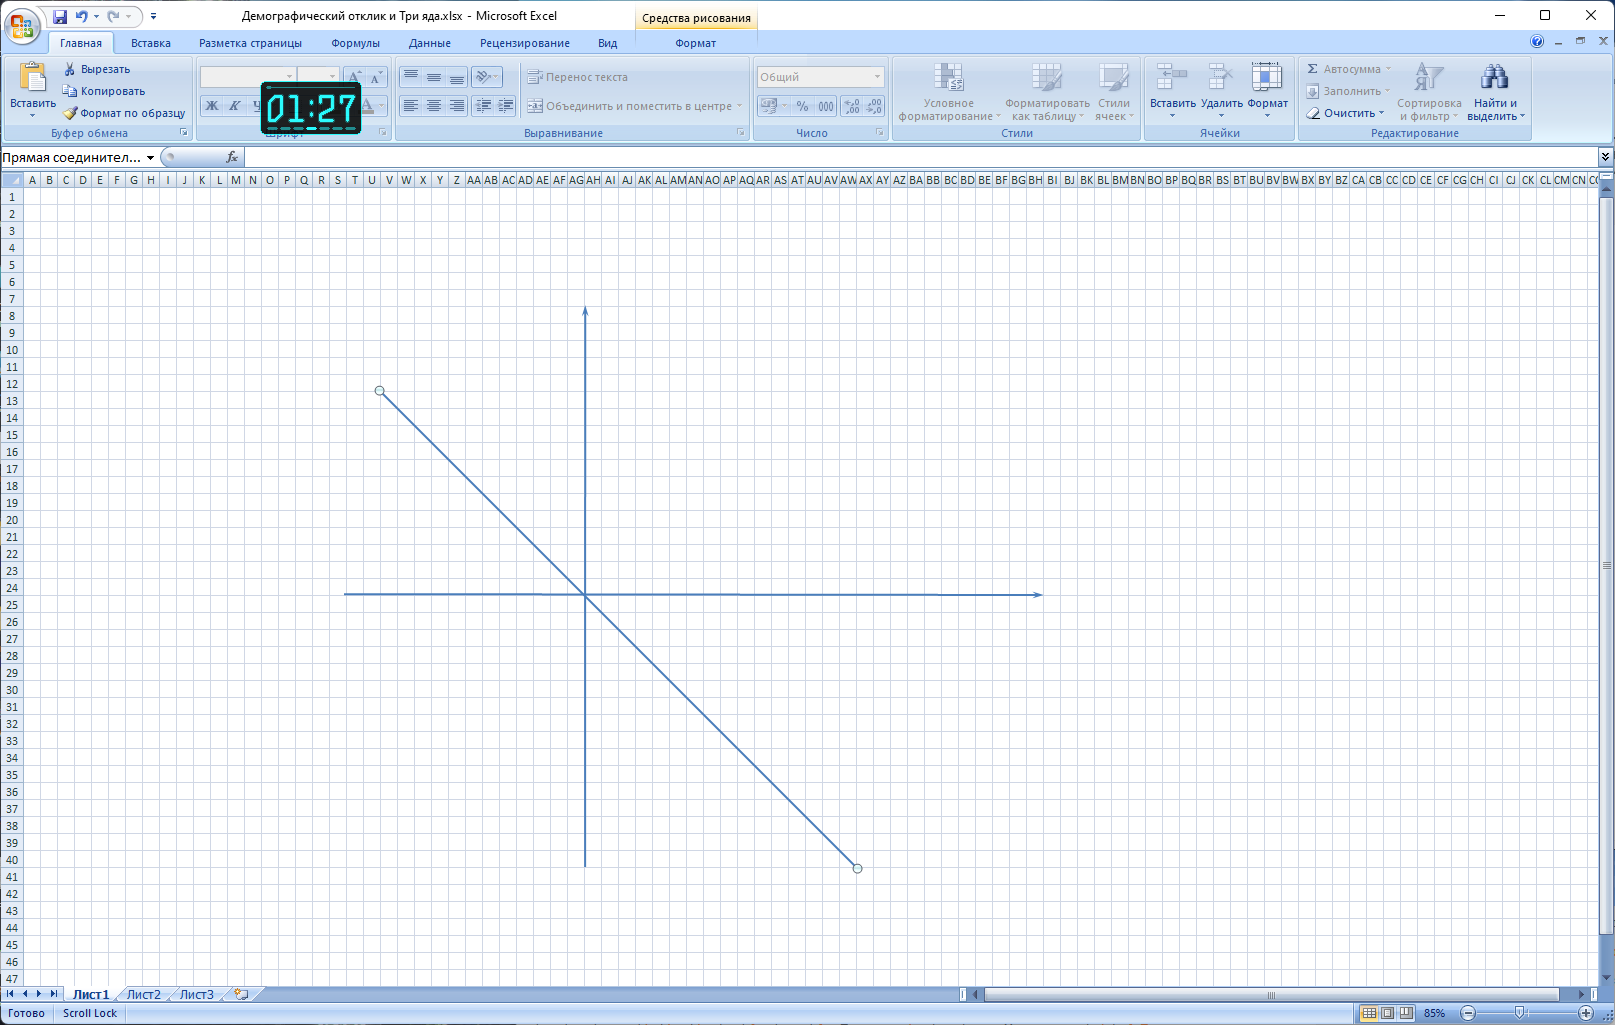Image resolution: width=1615 pixels, height=1025 pixels.
Task: Open Сортировка и фильтр menu
Action: click(1429, 92)
